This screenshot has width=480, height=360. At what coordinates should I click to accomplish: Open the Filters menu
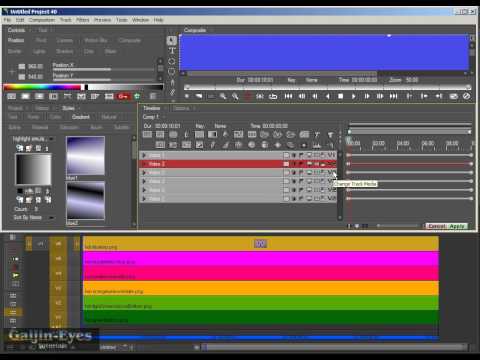tap(83, 20)
